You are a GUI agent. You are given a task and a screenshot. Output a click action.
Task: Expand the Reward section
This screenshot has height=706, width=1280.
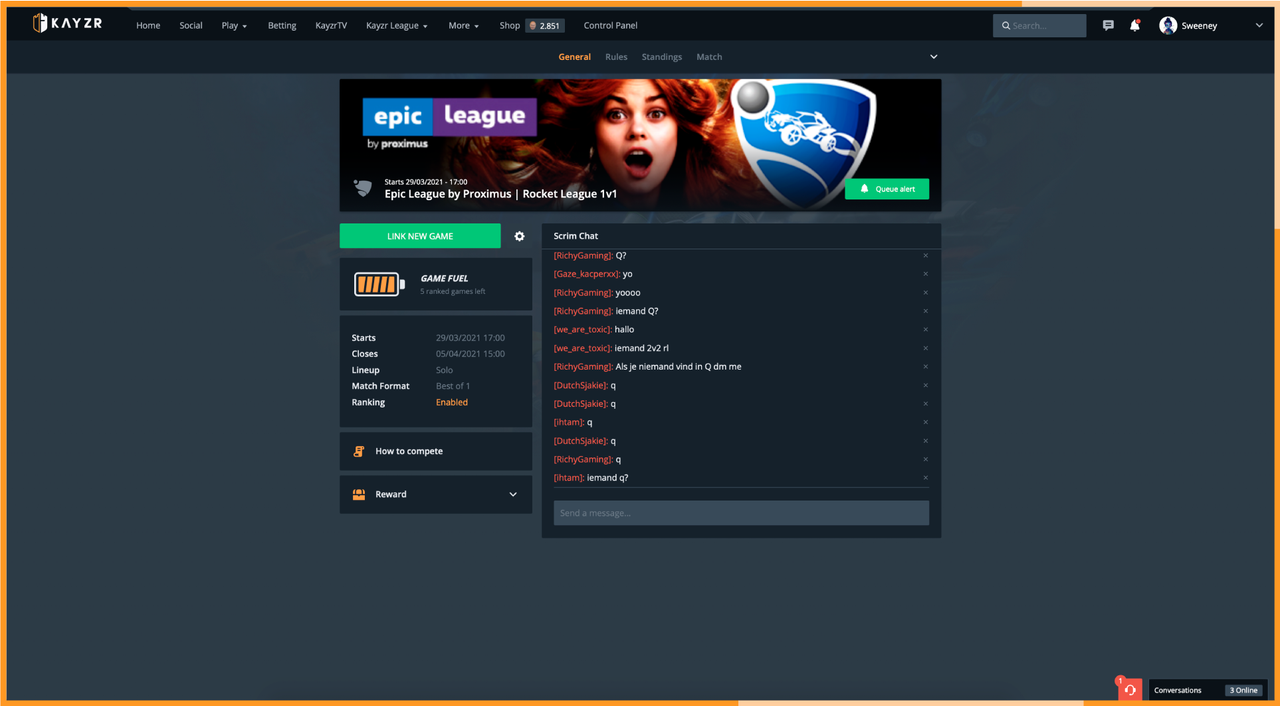click(513, 494)
